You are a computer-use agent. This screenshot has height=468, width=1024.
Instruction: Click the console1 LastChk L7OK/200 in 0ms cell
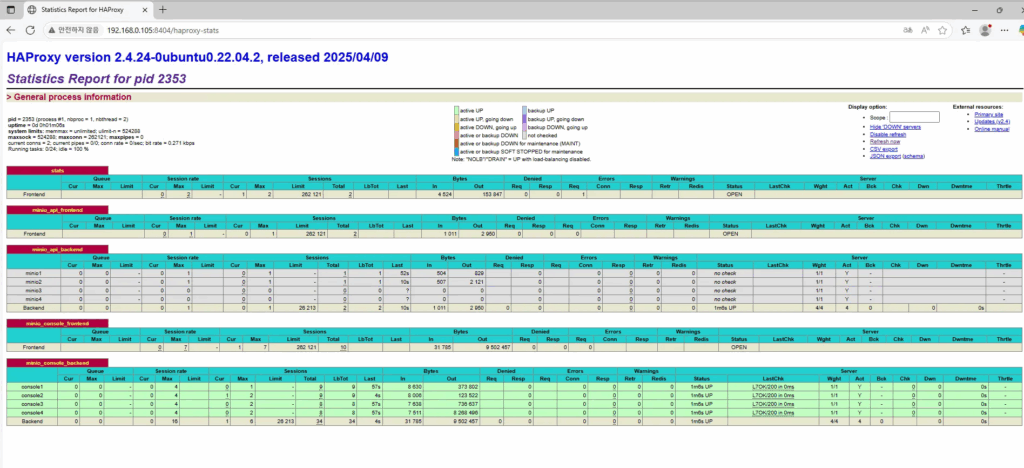click(773, 386)
